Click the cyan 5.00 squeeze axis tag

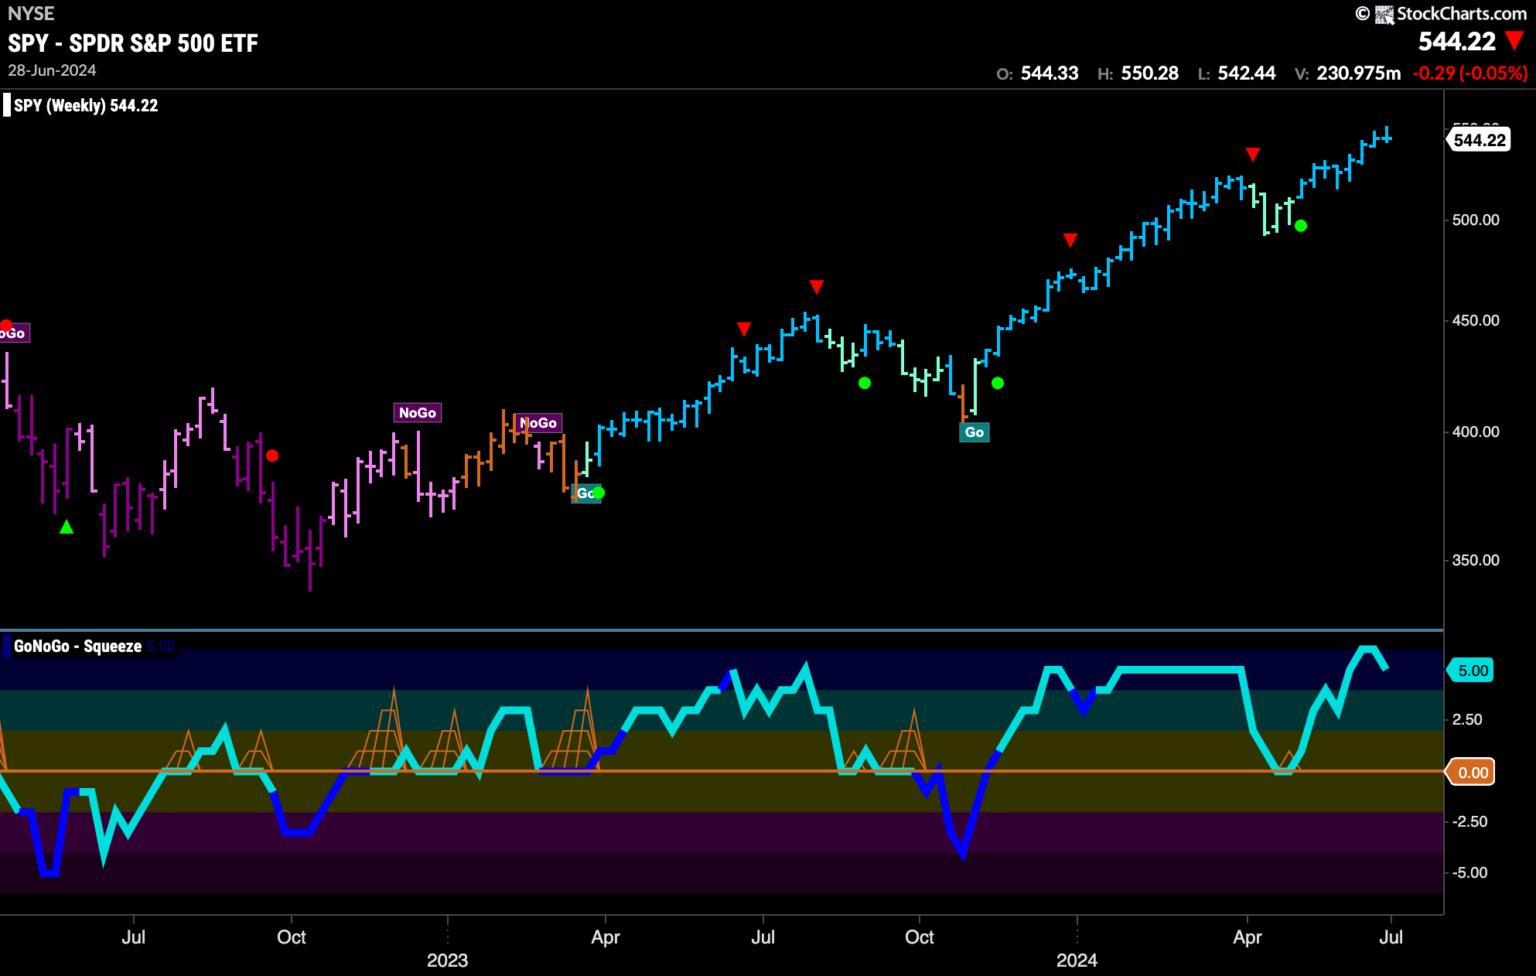pos(1472,671)
